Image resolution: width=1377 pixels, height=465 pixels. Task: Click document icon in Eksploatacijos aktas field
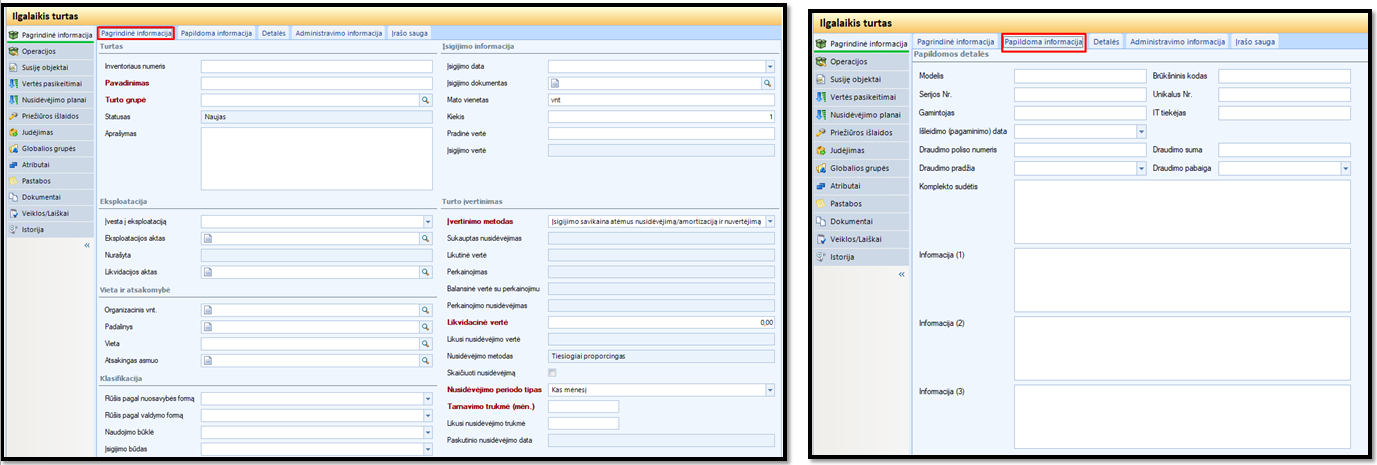coord(207,238)
